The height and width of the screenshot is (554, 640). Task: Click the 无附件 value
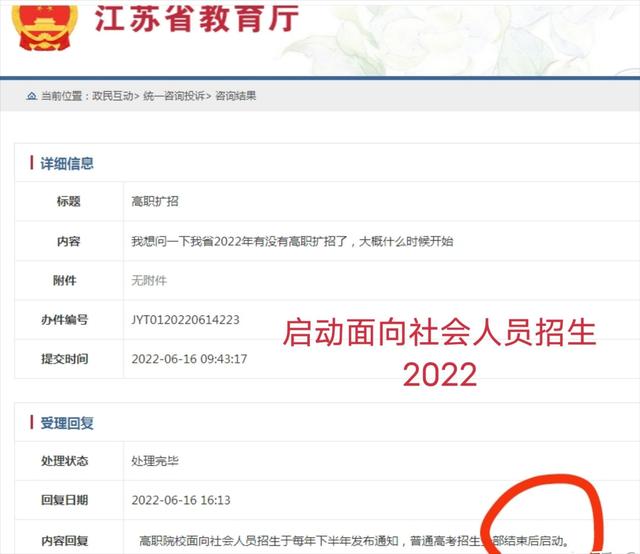[149, 280]
